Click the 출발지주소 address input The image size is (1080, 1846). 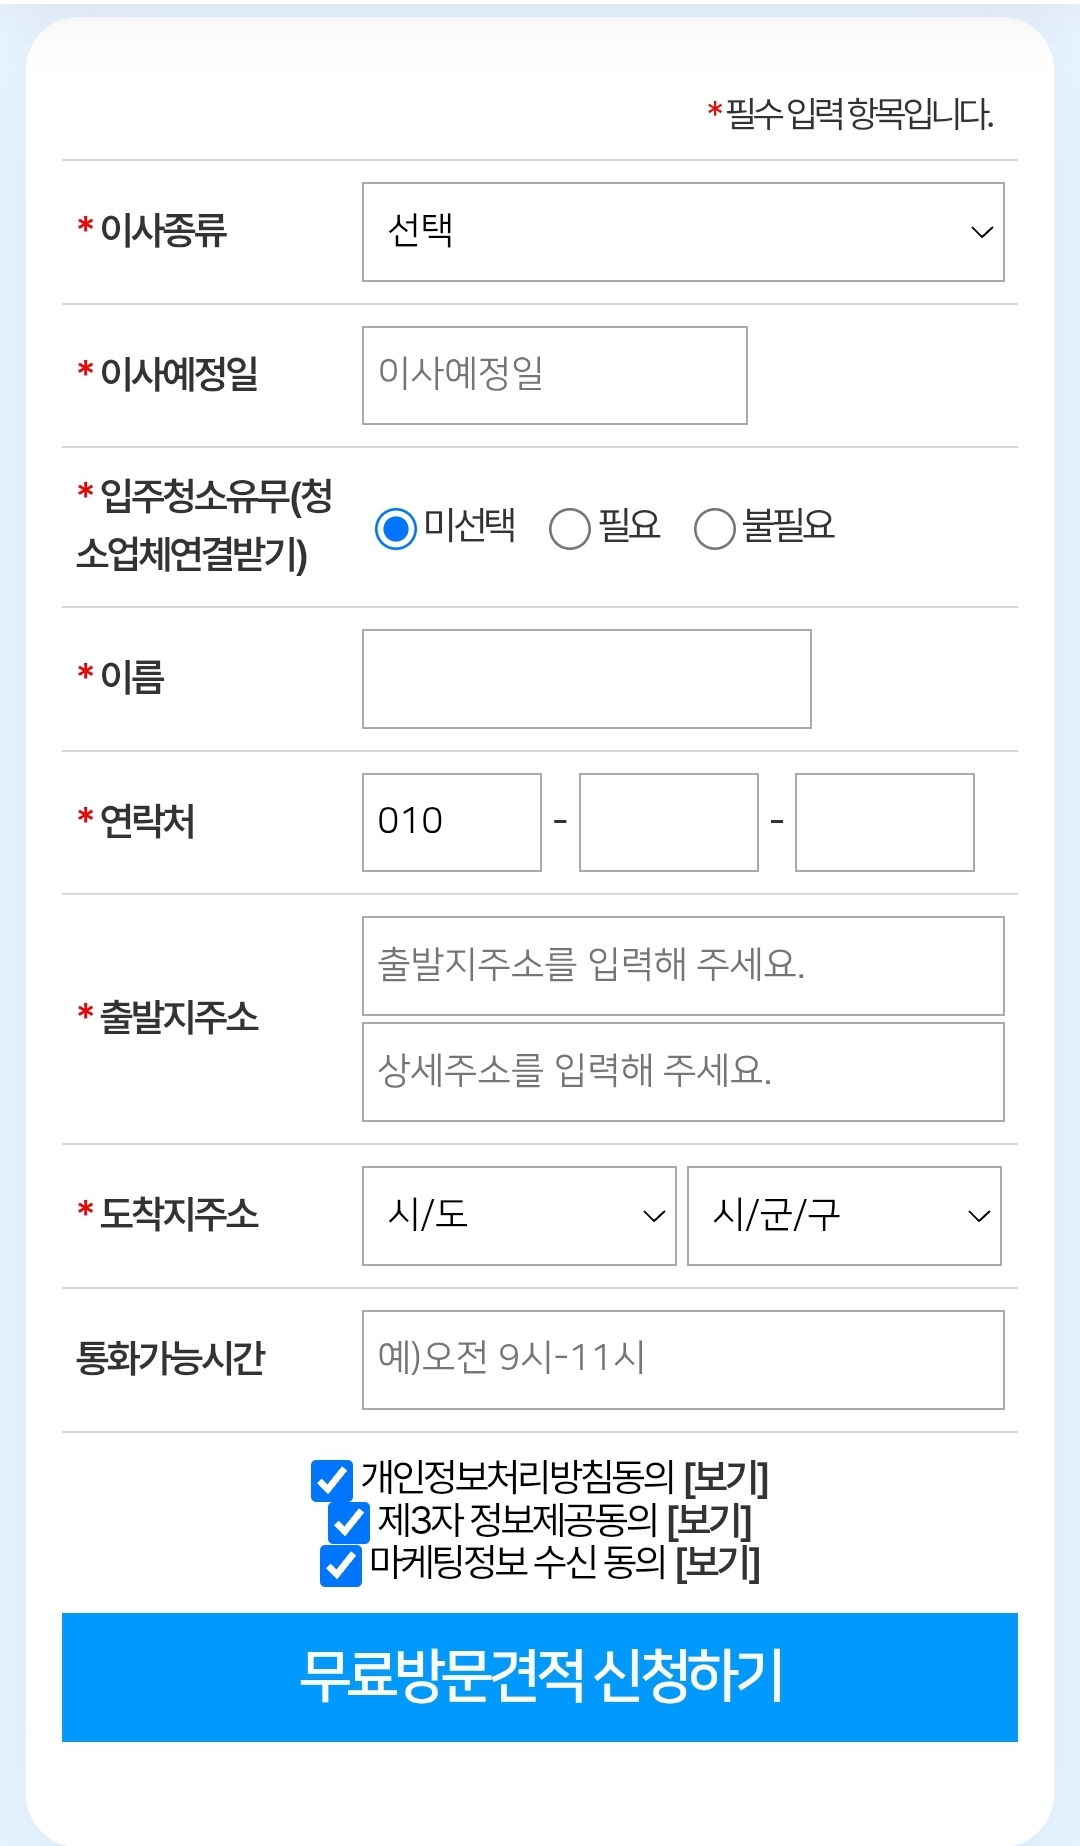(683, 966)
